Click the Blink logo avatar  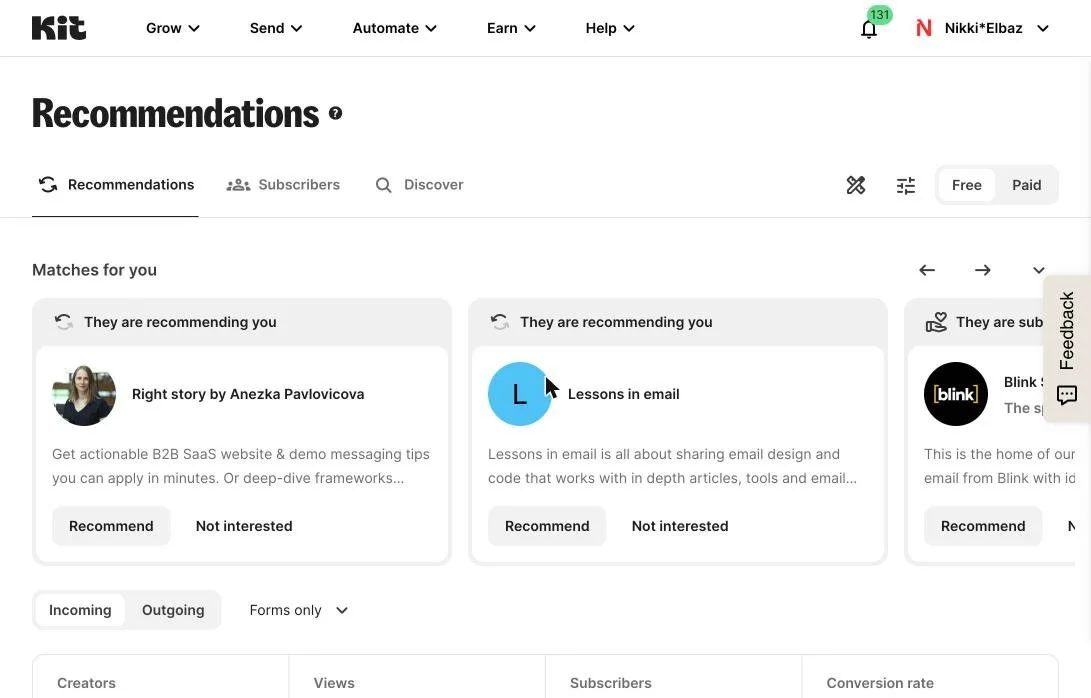click(955, 394)
